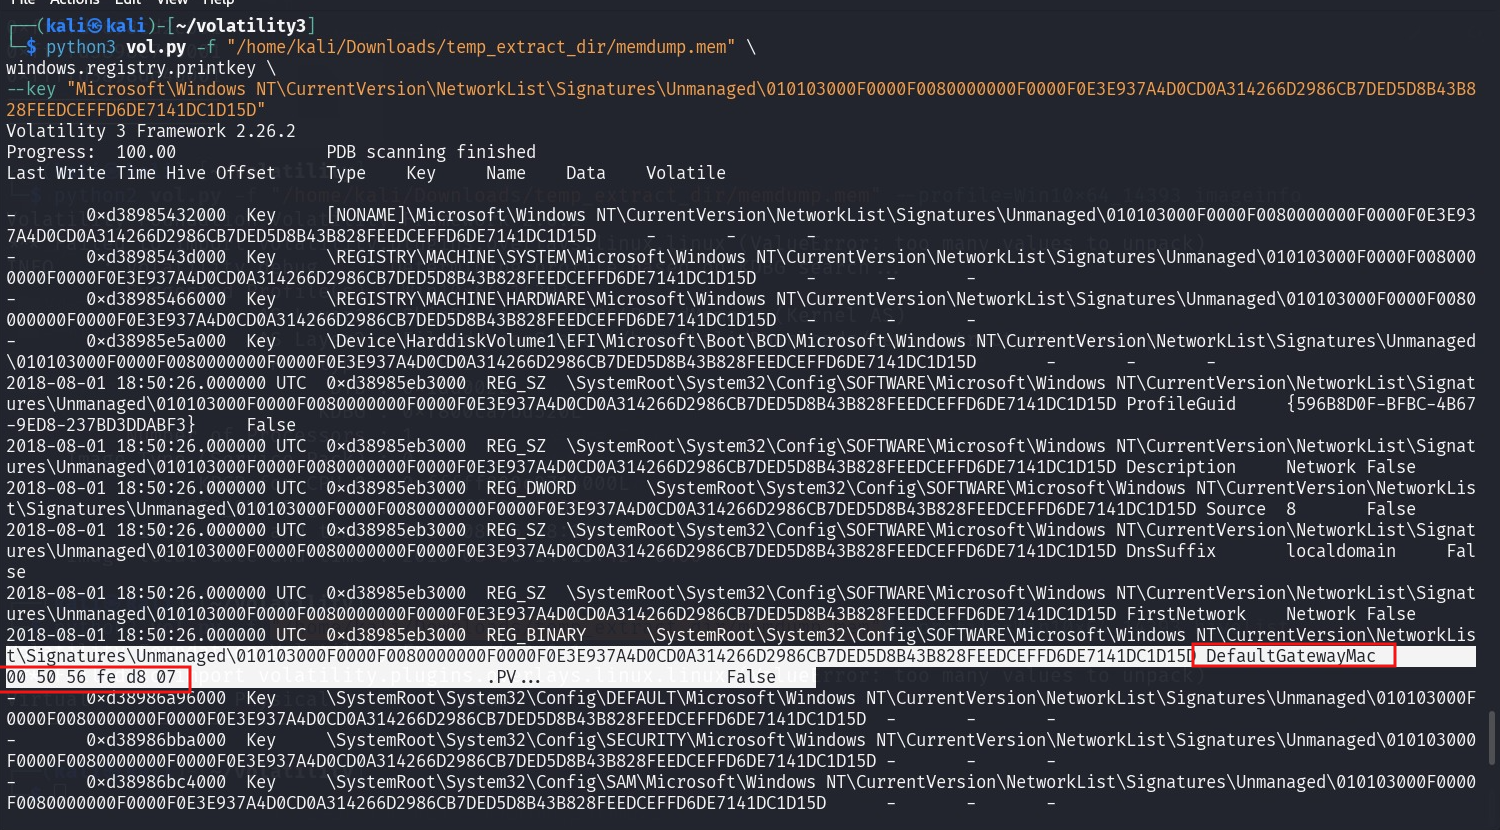
Task: Click the kali@kali prompt text
Action: tap(95, 26)
